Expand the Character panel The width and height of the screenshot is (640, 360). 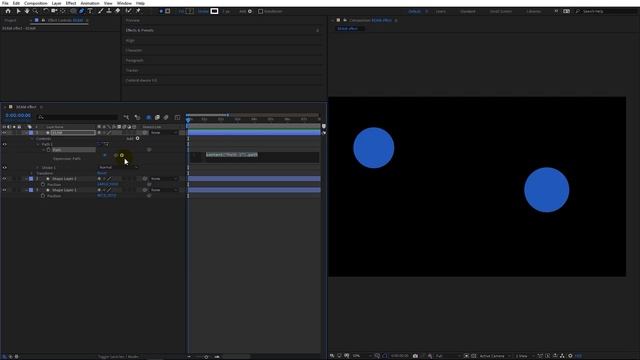tap(134, 50)
